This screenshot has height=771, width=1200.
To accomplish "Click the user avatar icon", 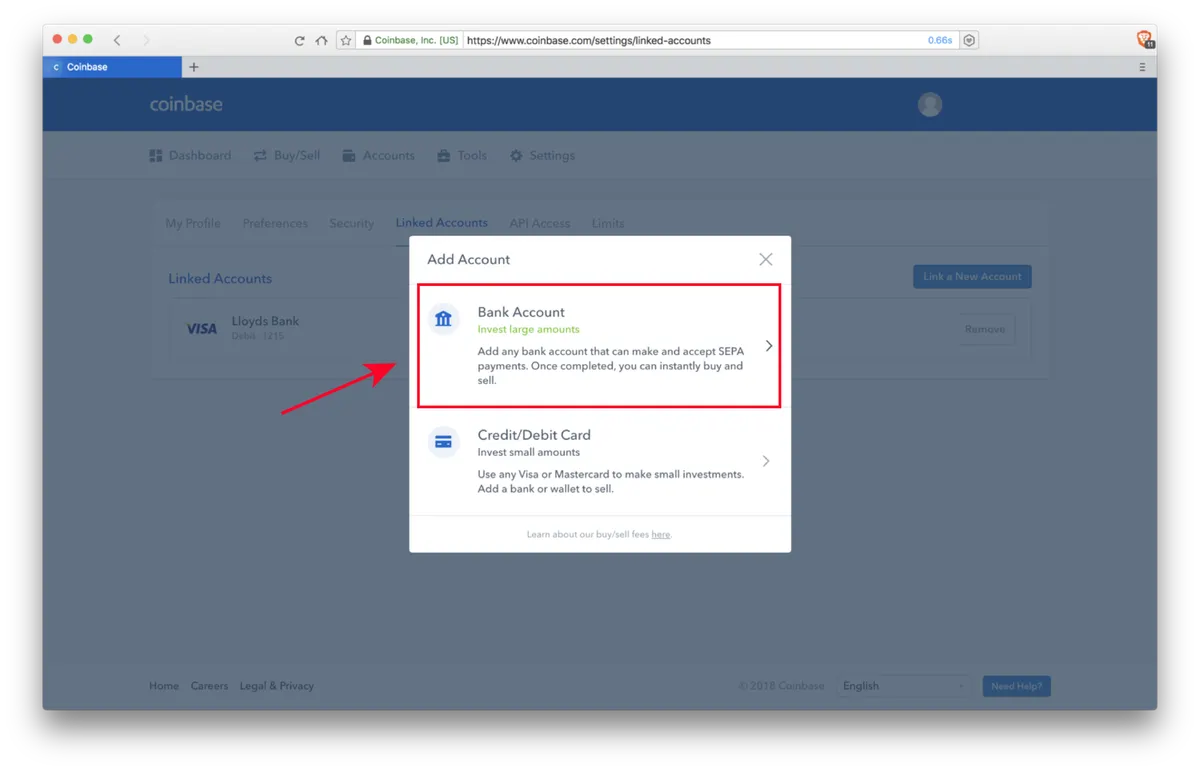I will (930, 104).
